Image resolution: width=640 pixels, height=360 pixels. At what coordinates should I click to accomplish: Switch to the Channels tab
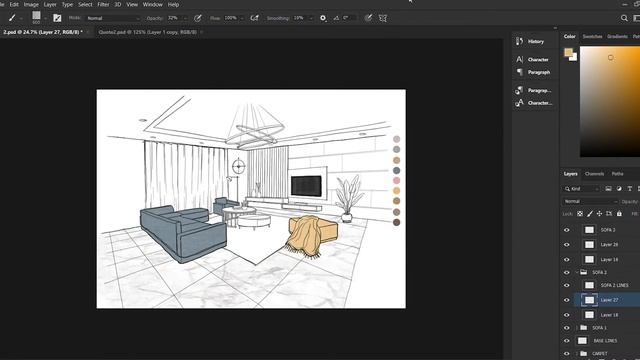594,174
